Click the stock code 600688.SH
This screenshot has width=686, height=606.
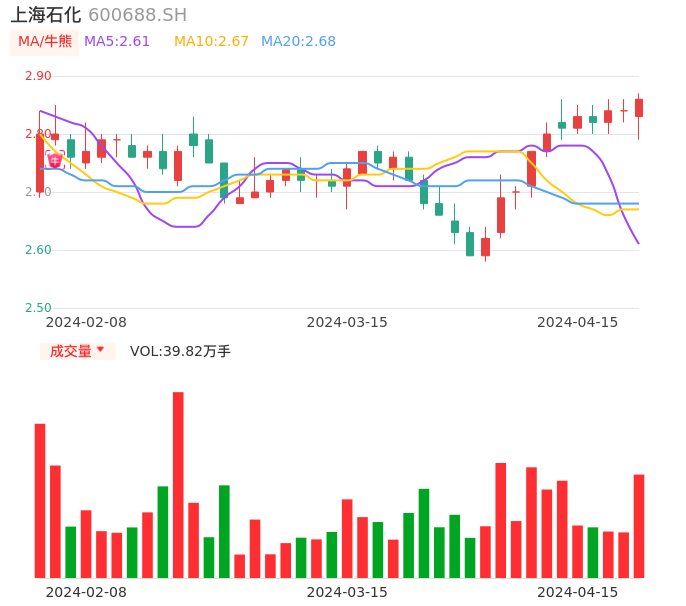coord(137,15)
